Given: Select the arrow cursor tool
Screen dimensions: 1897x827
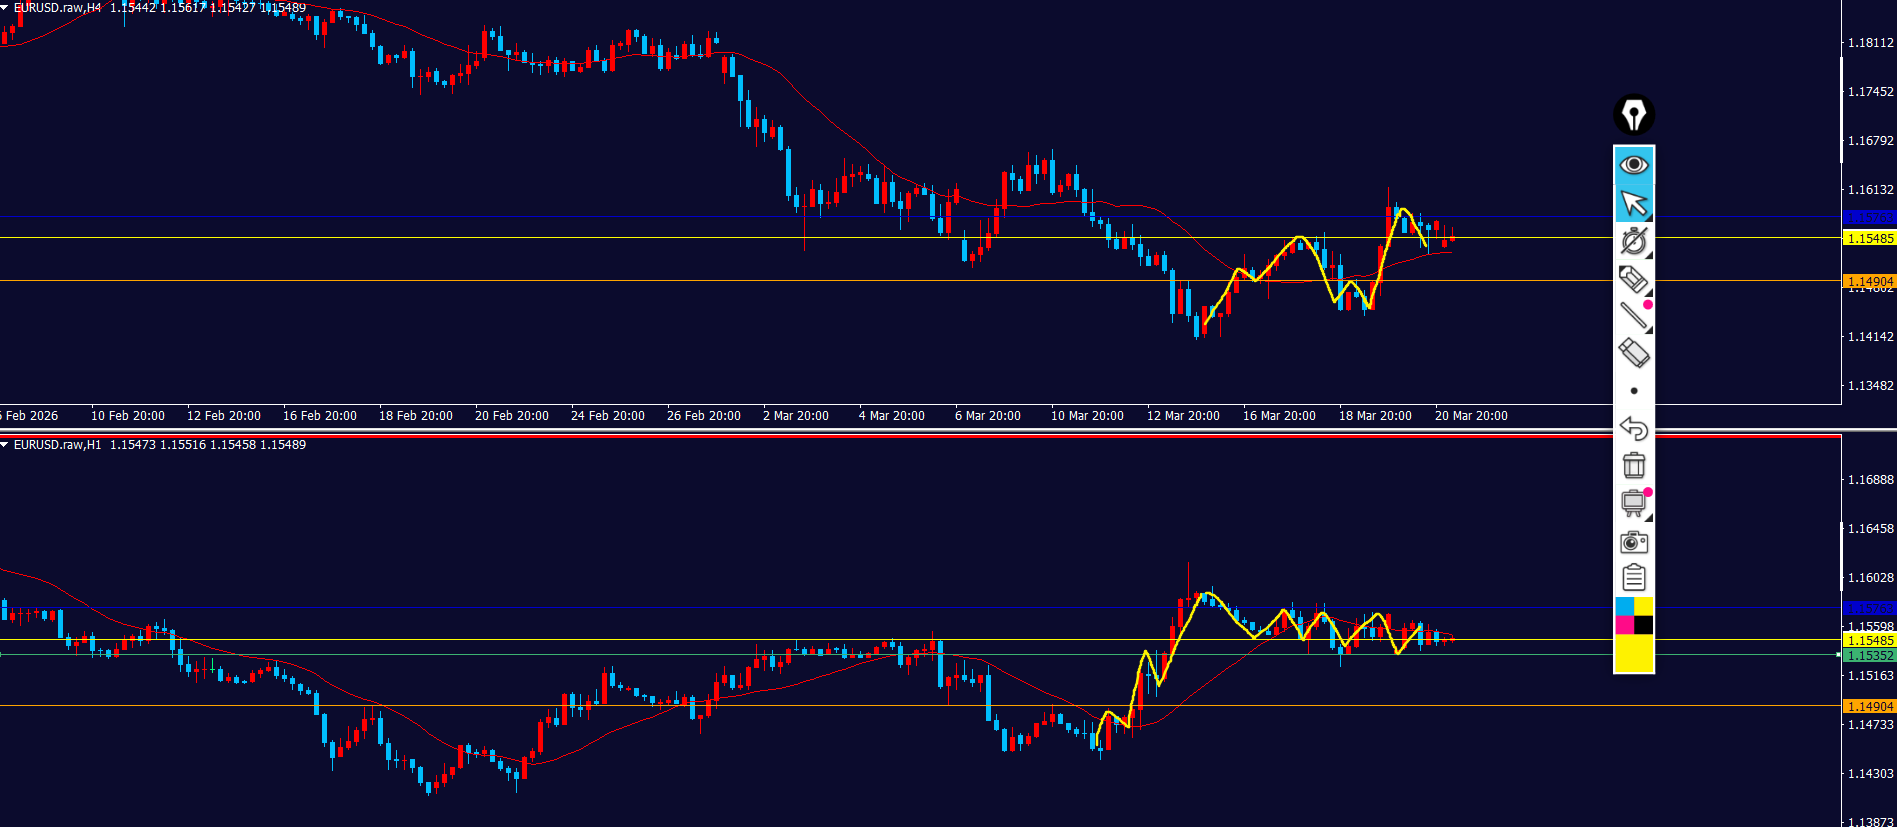Looking at the screenshot, I should (1633, 203).
